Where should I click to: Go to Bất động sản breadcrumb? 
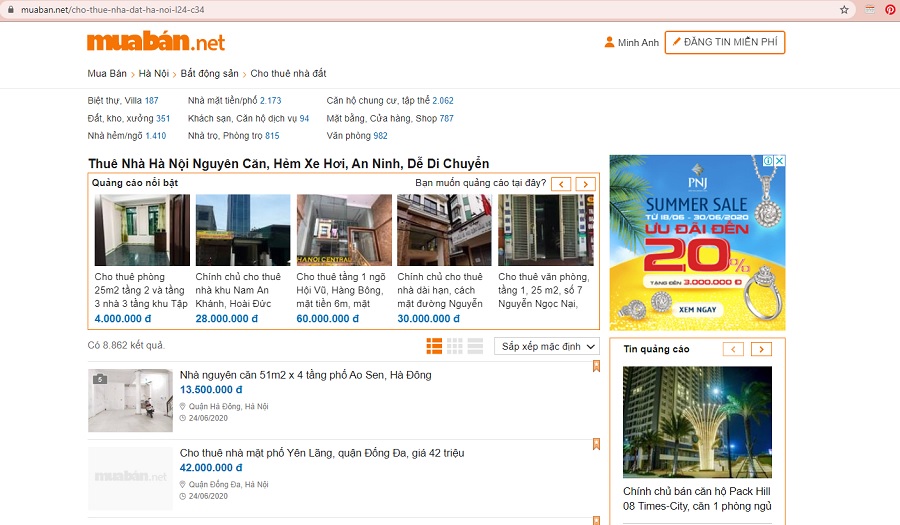pyautogui.click(x=210, y=73)
